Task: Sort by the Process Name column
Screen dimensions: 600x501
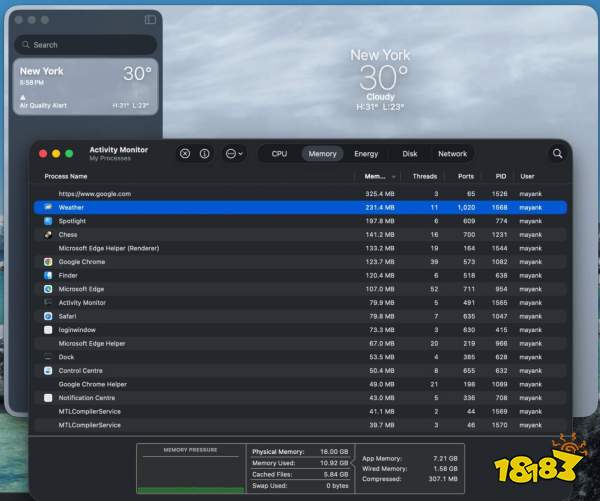Action: click(66, 176)
